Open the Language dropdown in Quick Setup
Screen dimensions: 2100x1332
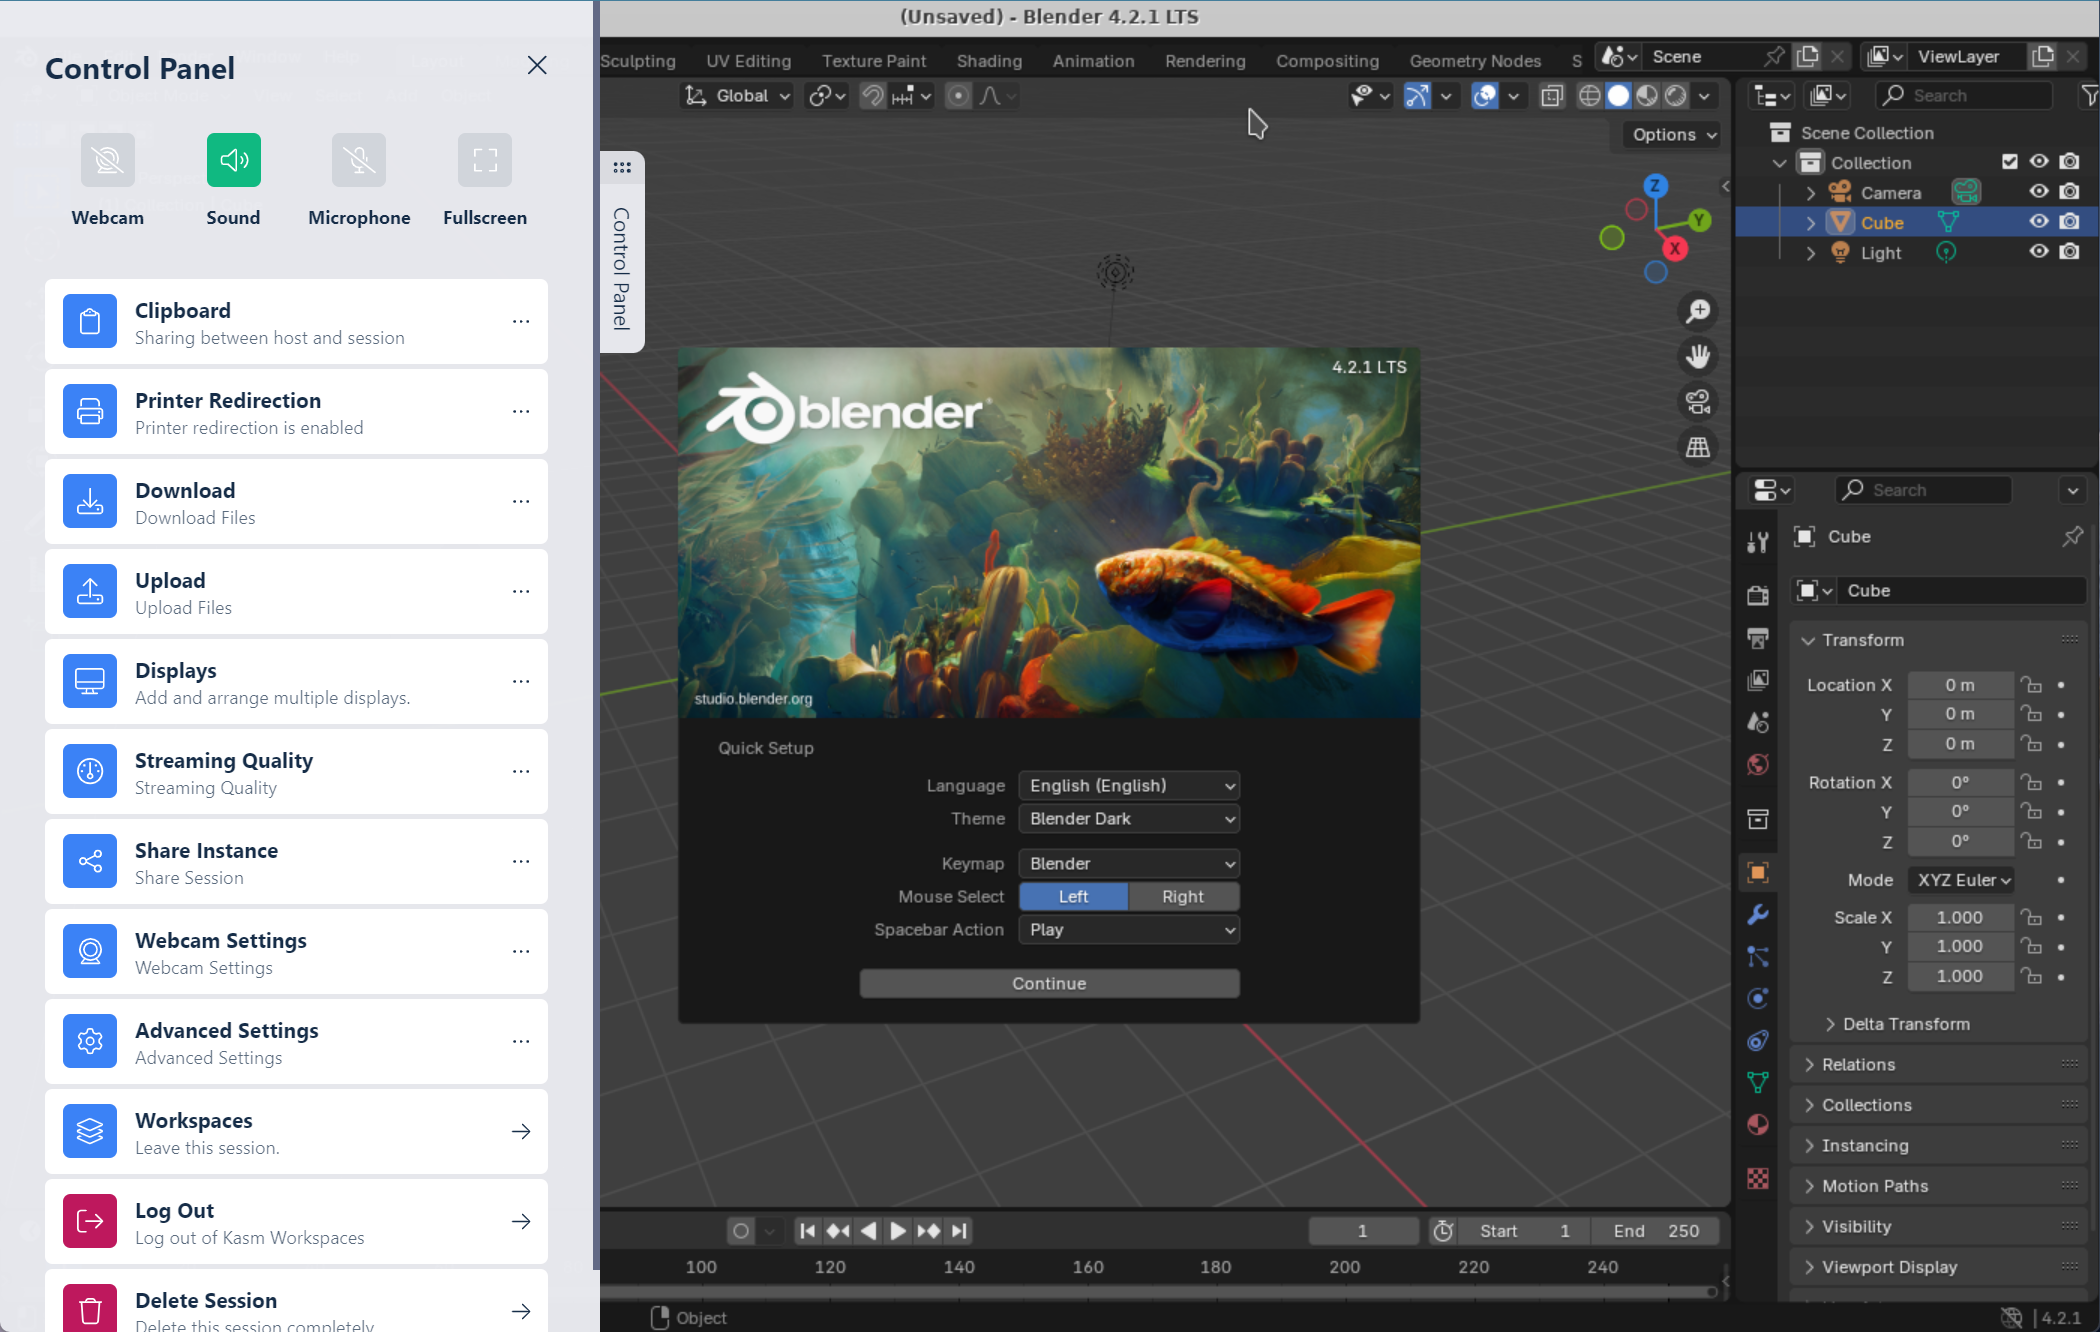coord(1129,785)
